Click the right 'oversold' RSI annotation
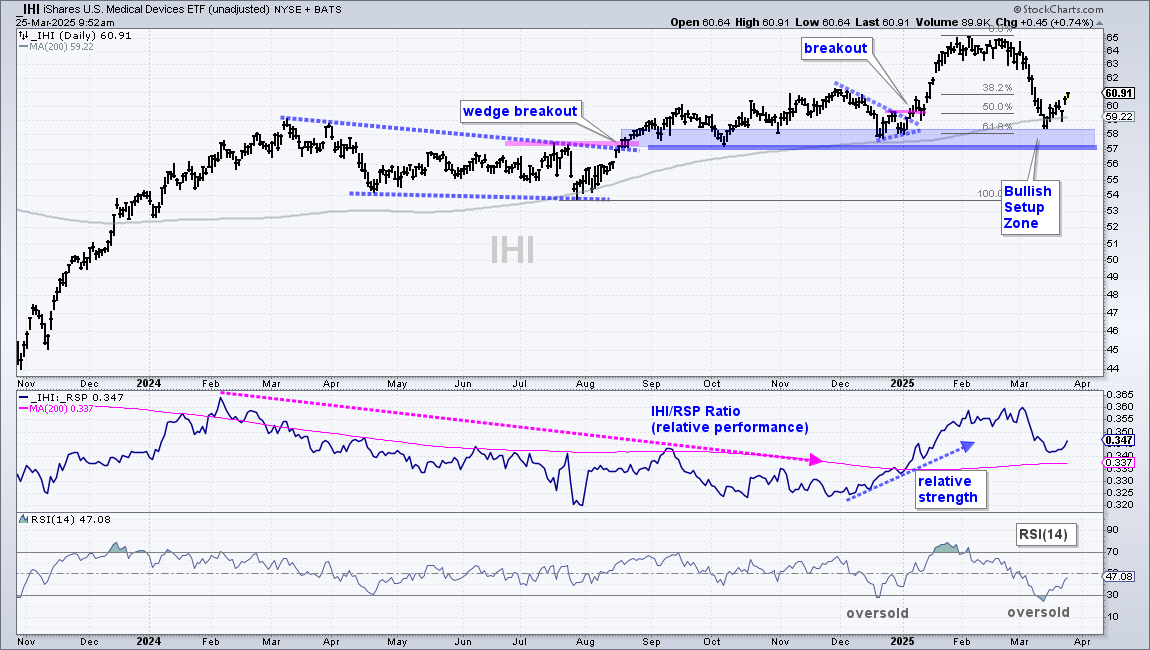Viewport: 1150px width, 650px height. [x=1038, y=612]
